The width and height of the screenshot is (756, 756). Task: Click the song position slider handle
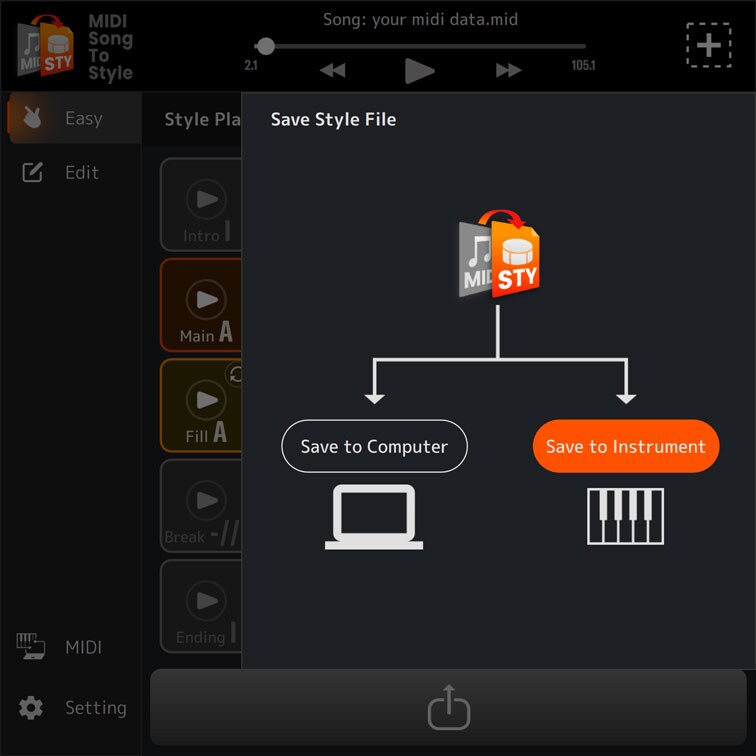click(265, 46)
